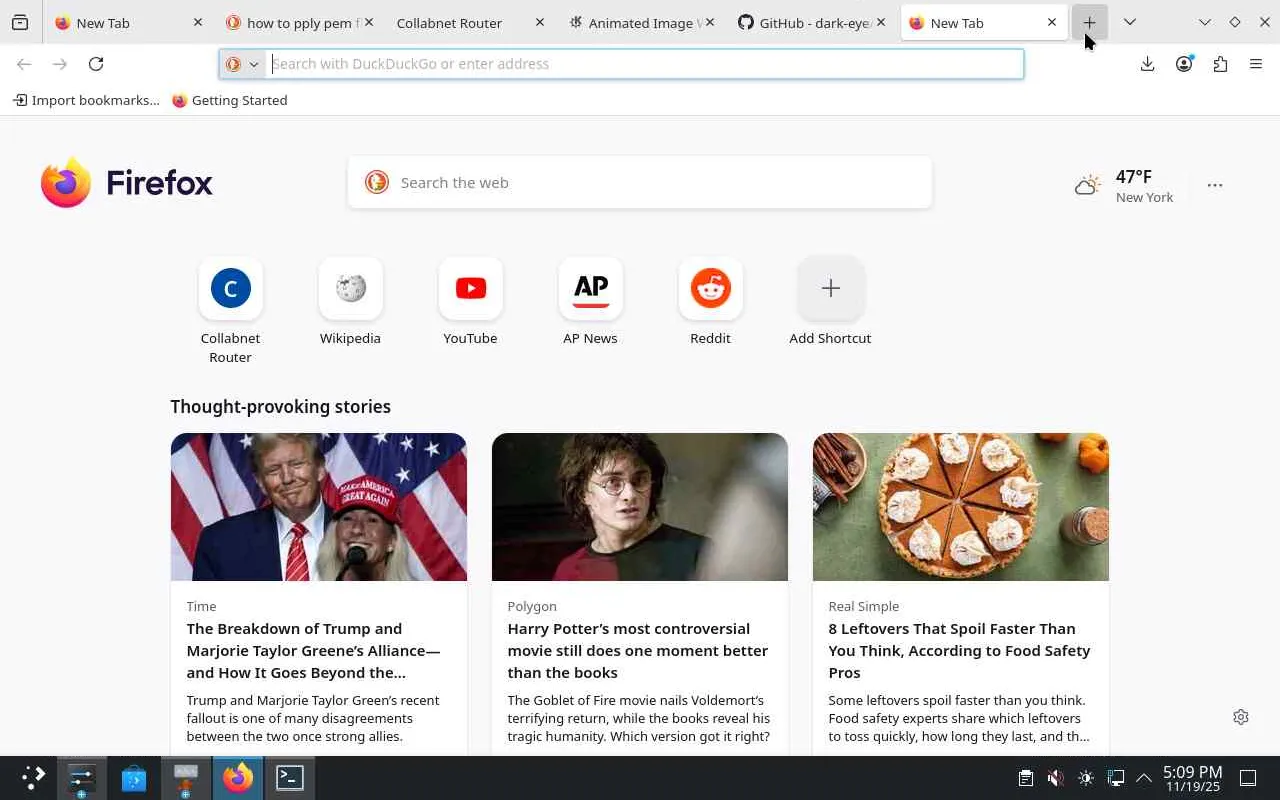Open the personalize new tab gear

coord(1241,717)
